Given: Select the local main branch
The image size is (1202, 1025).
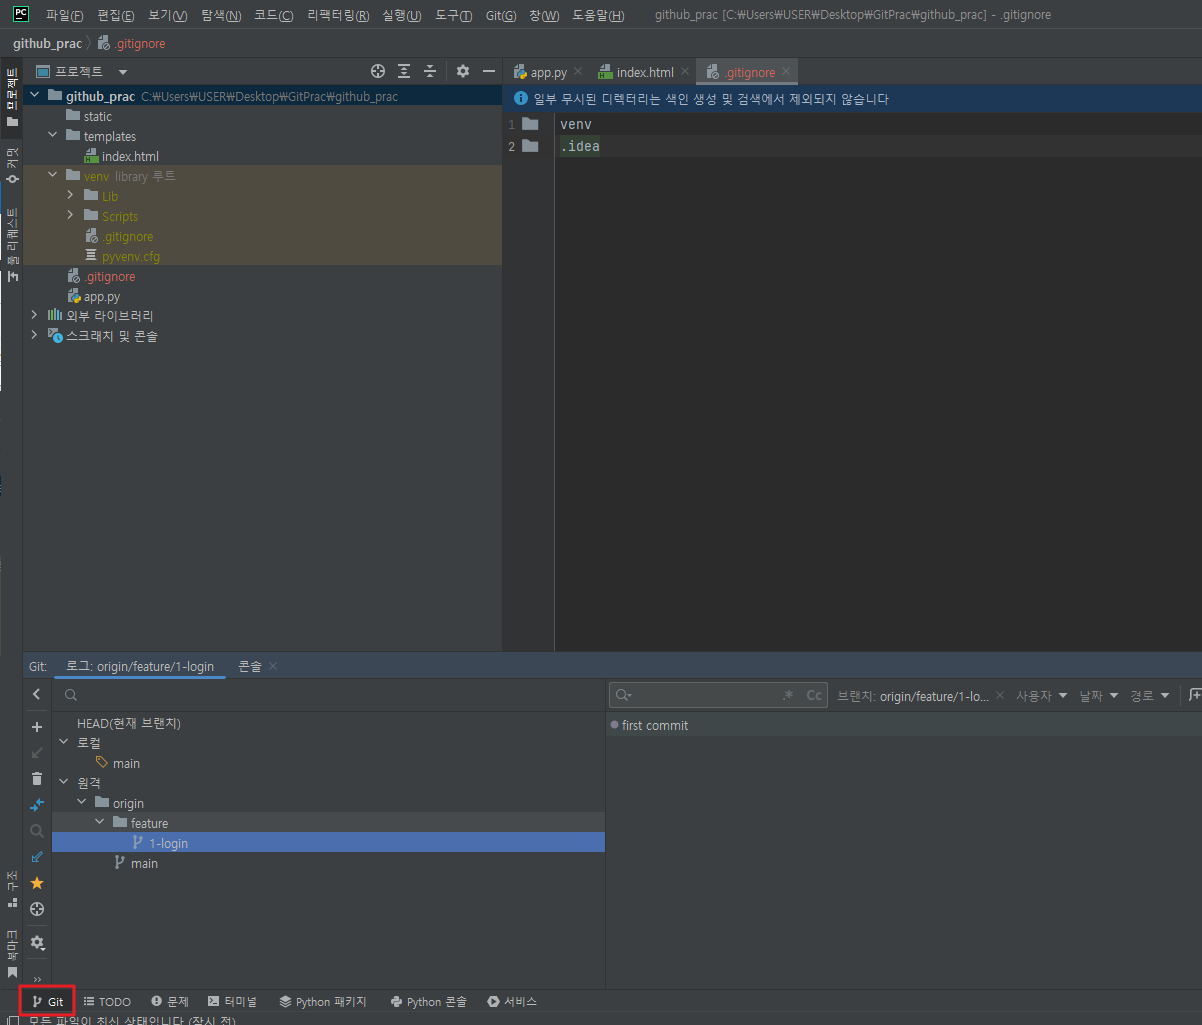Looking at the screenshot, I should pos(126,763).
